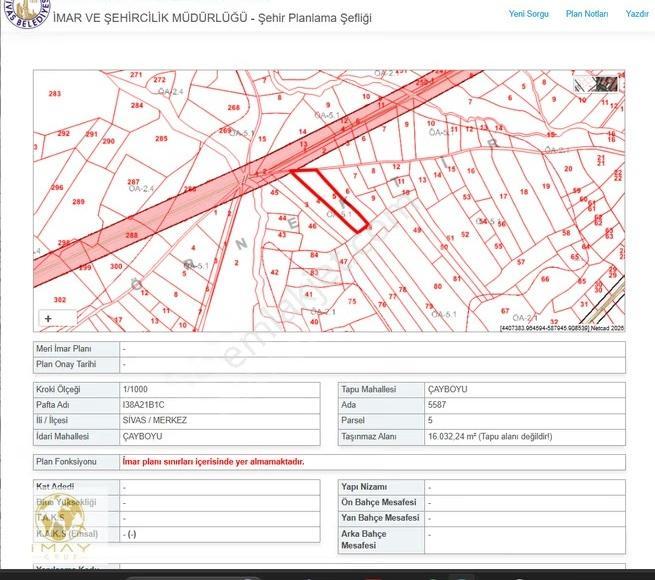
Task: Click parcel 66 on the map
Action: (x=545, y=279)
